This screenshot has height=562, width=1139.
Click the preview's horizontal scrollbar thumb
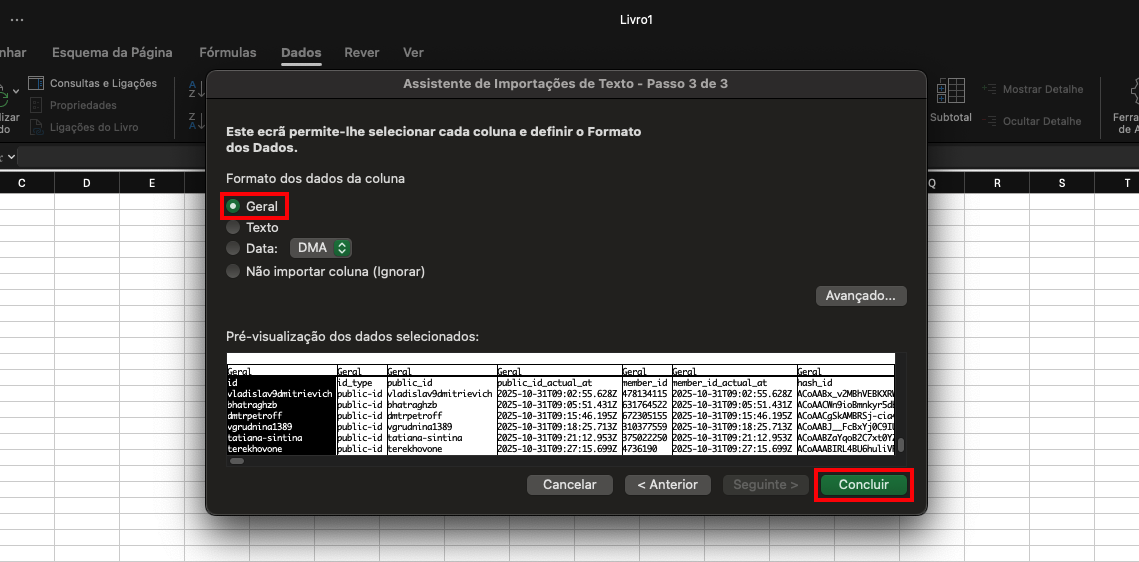pyautogui.click(x=237, y=461)
